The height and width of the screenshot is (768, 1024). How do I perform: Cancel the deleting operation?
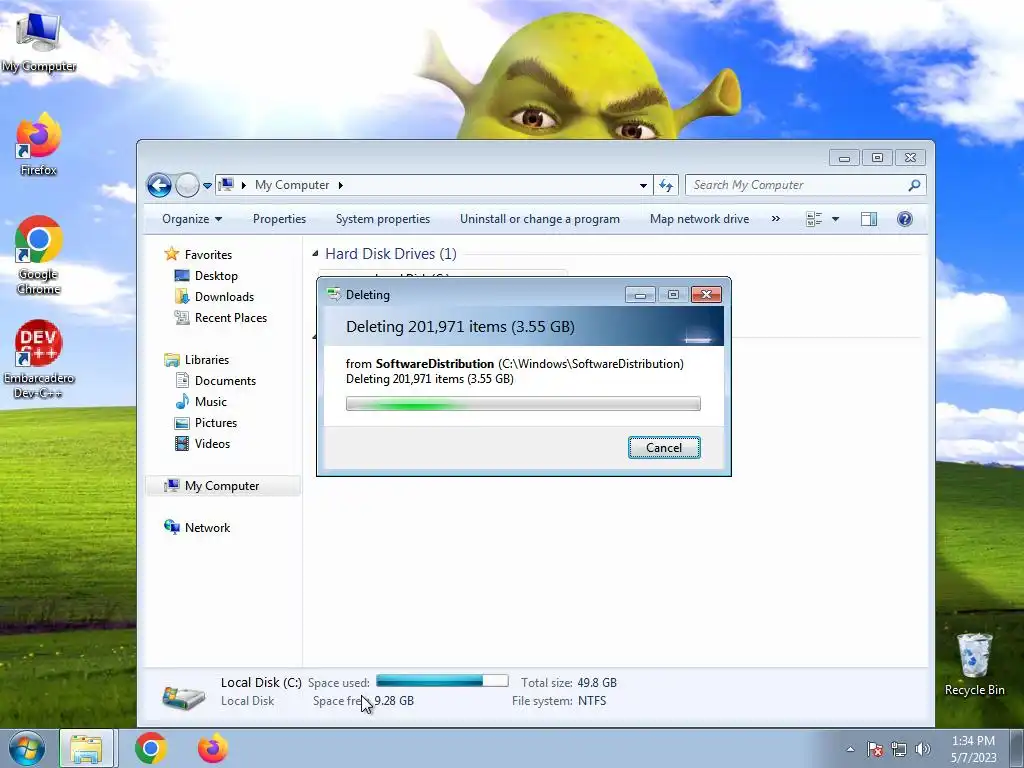(664, 447)
